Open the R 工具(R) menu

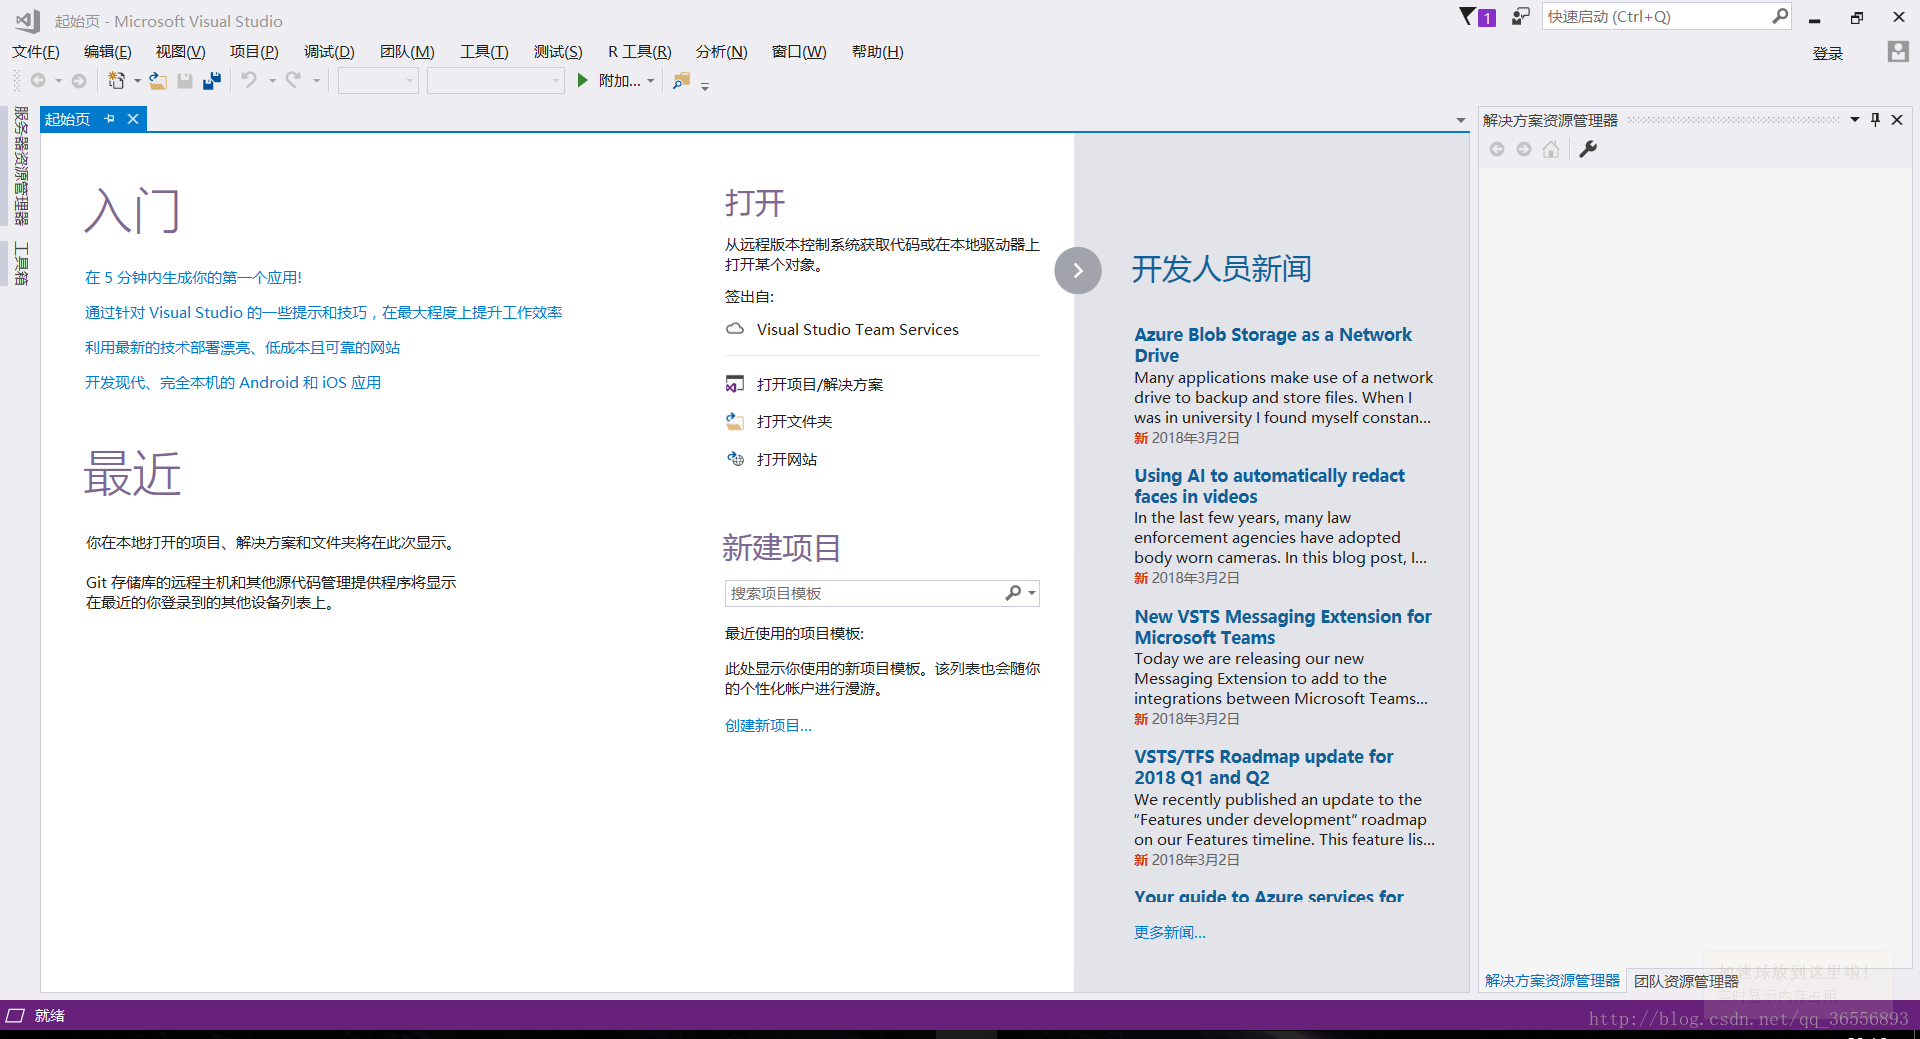click(639, 52)
